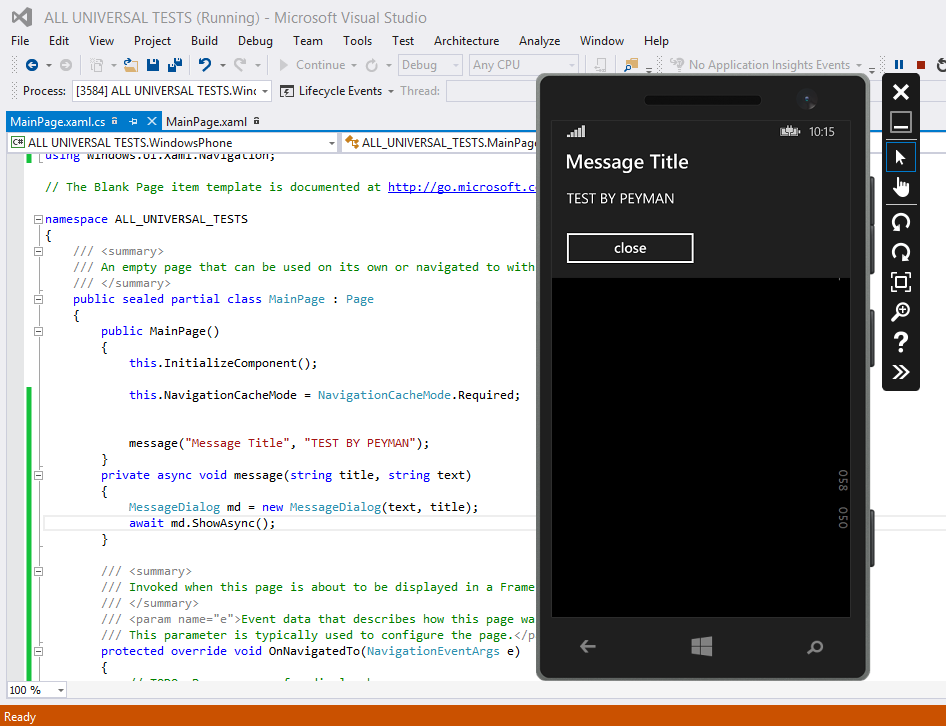Click the Visual Studio logo icon
Viewport: 946px width, 726px height.
[x=22, y=17]
